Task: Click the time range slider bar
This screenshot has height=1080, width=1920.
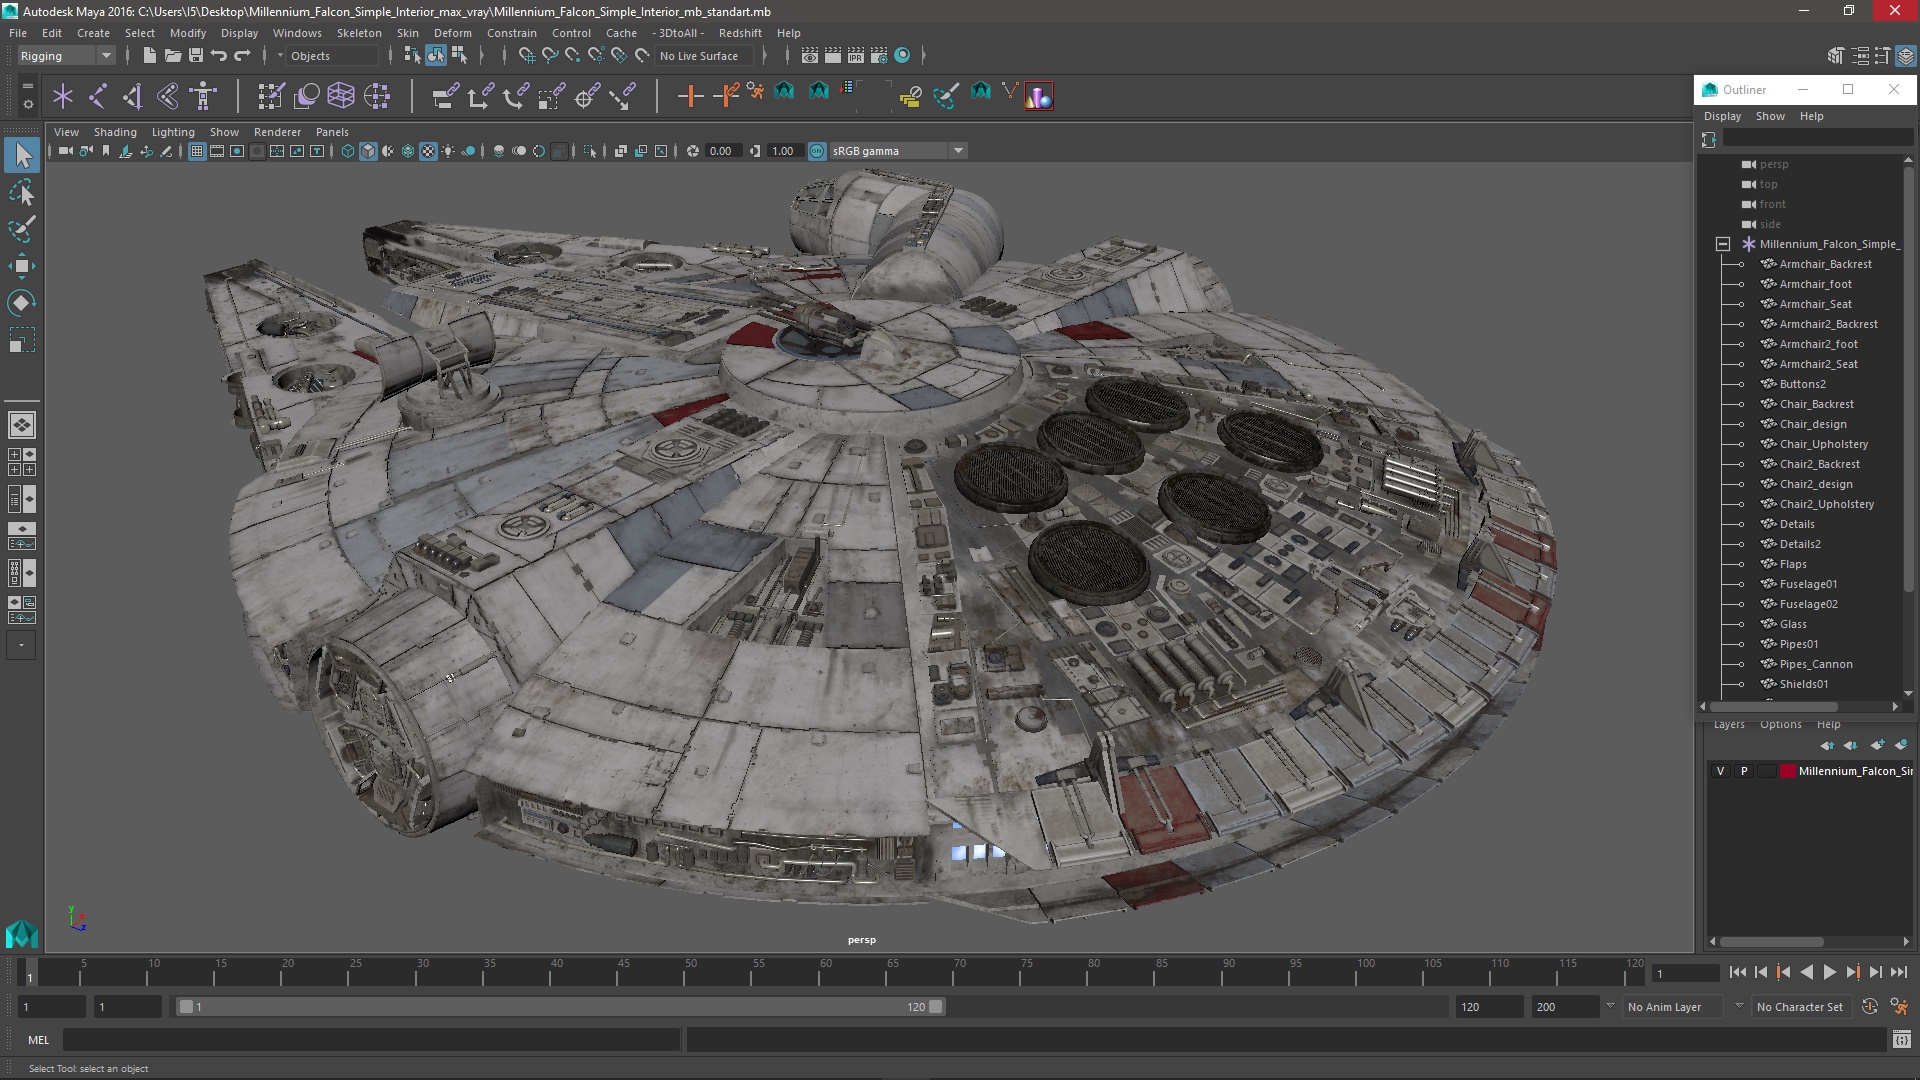Action: (560, 1007)
